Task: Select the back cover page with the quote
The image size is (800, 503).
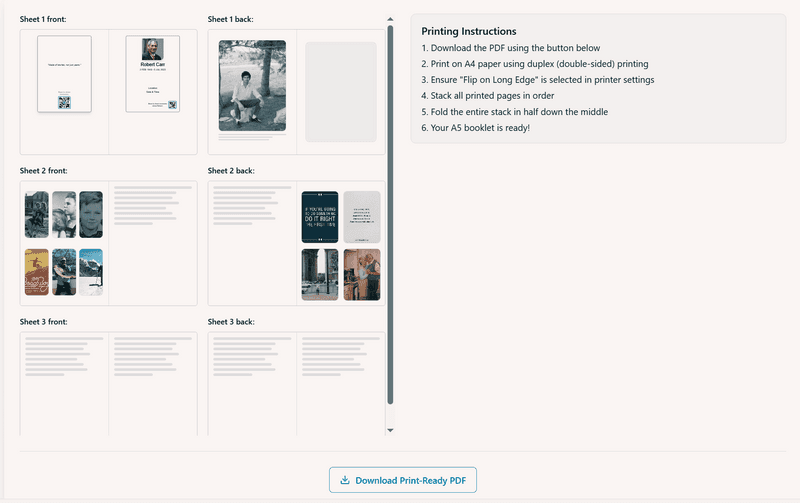Action: [64, 73]
